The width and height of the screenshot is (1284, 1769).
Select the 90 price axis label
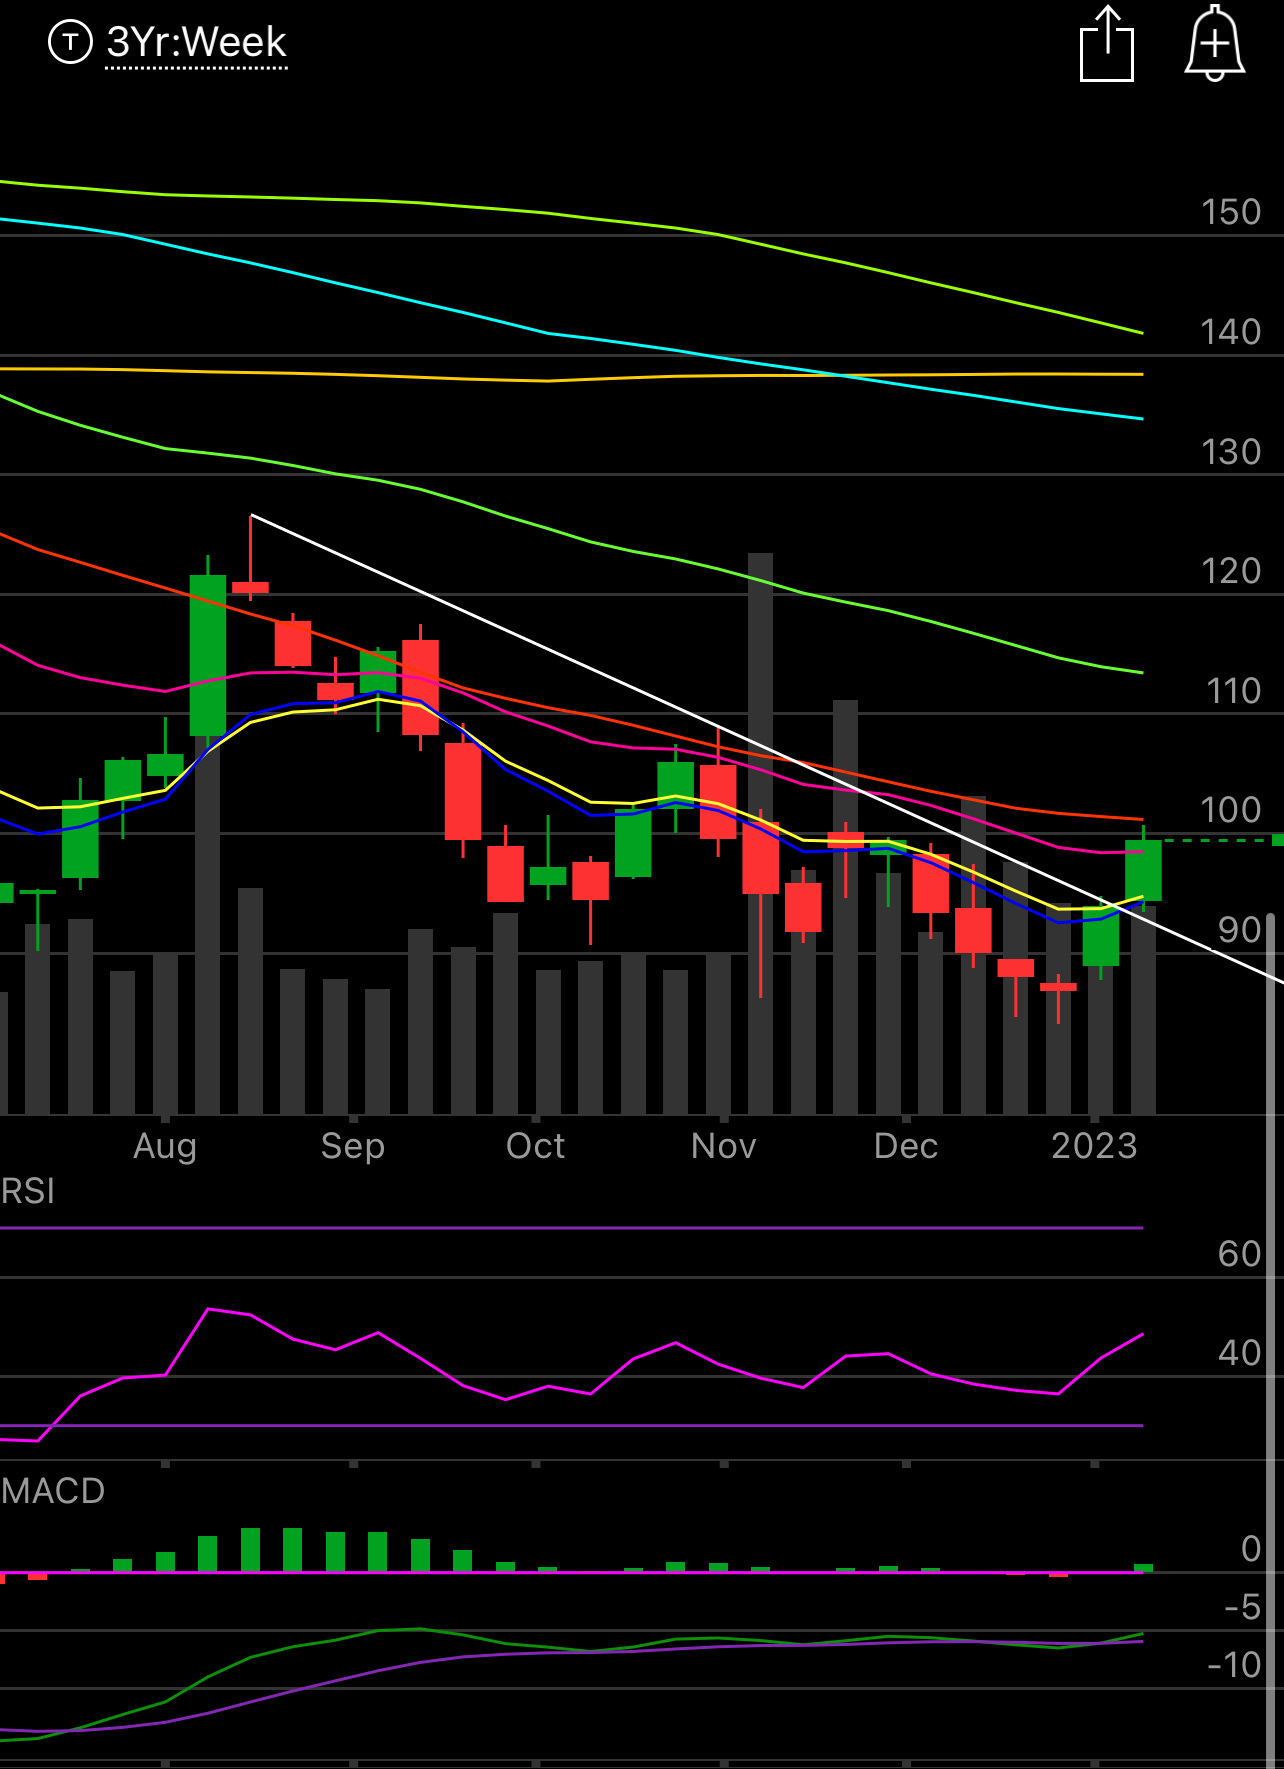(1240, 930)
